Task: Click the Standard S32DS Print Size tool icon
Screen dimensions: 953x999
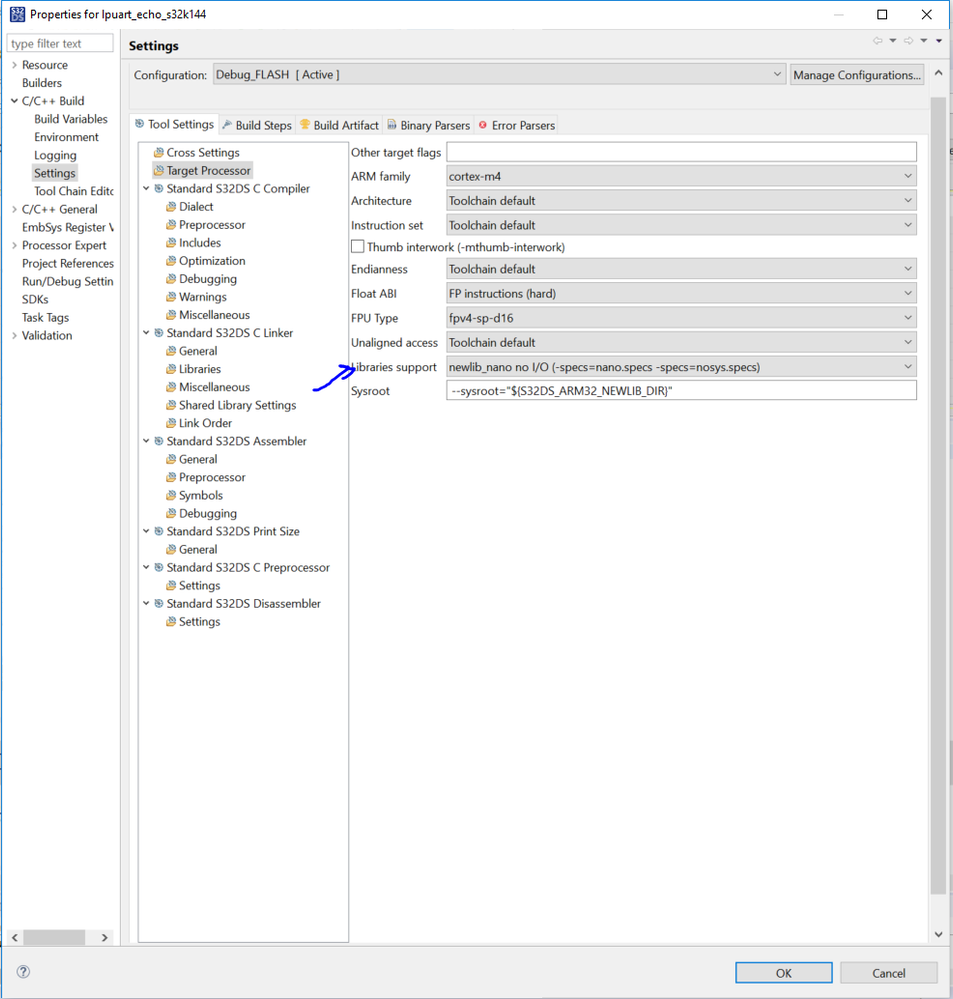Action: coord(159,531)
